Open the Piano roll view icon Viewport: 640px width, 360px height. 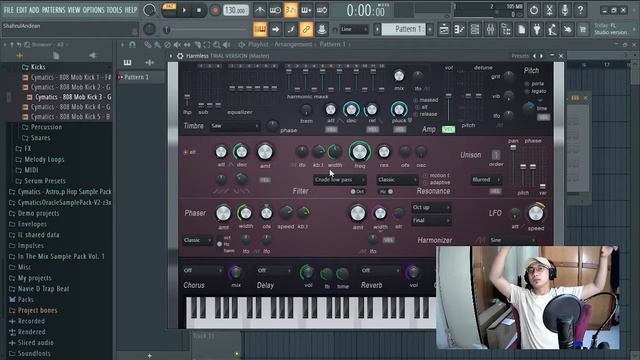[x=460, y=29]
